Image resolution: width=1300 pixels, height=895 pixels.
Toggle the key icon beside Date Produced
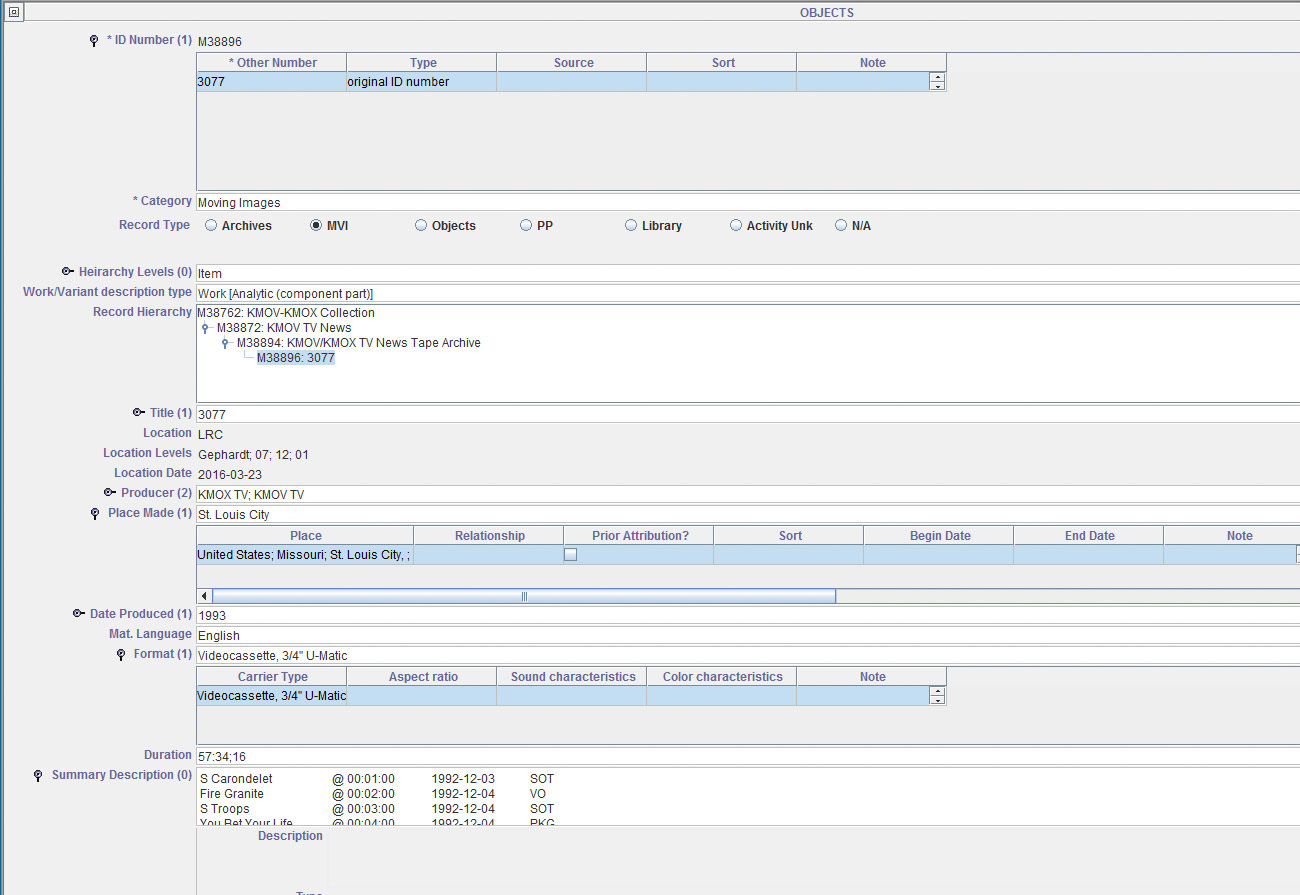(79, 614)
